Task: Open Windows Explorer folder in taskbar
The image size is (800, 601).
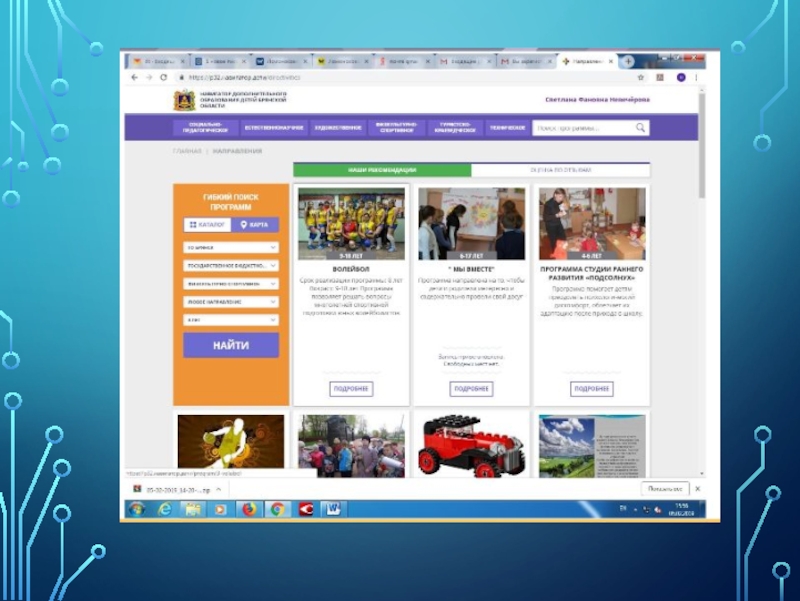Action: [192, 509]
